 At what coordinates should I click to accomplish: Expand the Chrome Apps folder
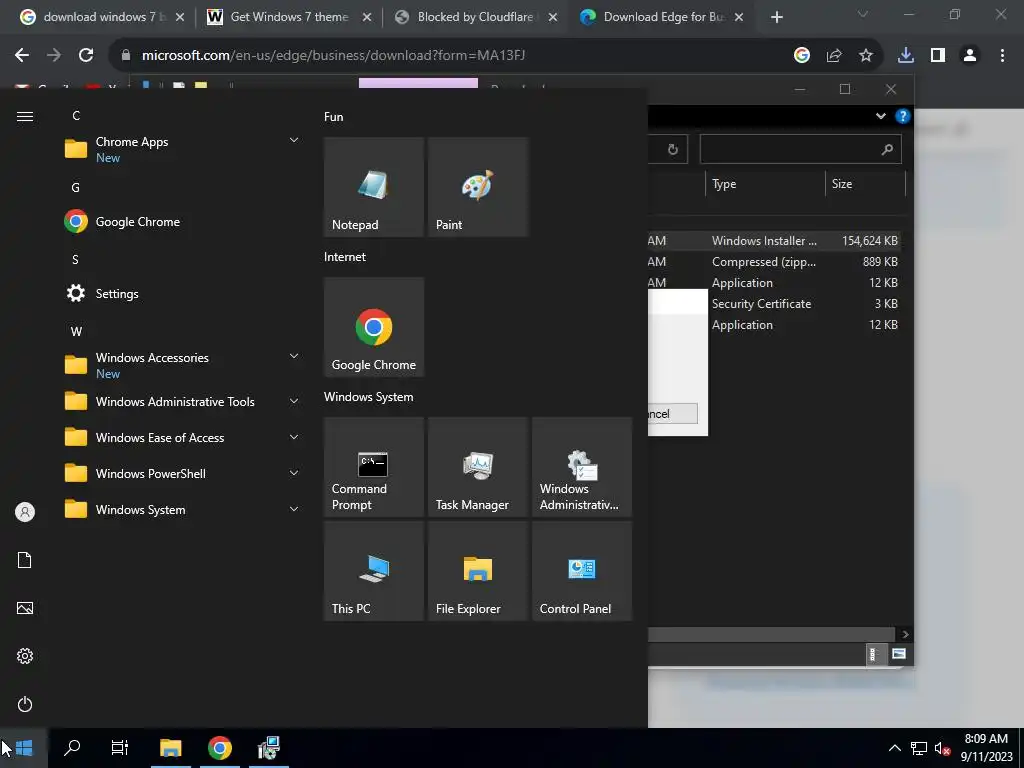click(294, 140)
